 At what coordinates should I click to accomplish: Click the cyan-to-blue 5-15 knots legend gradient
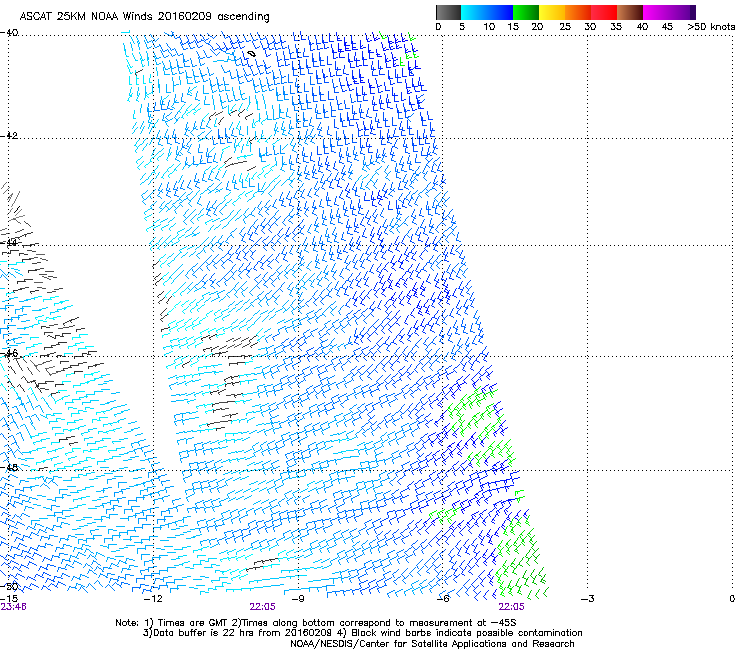tap(487, 12)
